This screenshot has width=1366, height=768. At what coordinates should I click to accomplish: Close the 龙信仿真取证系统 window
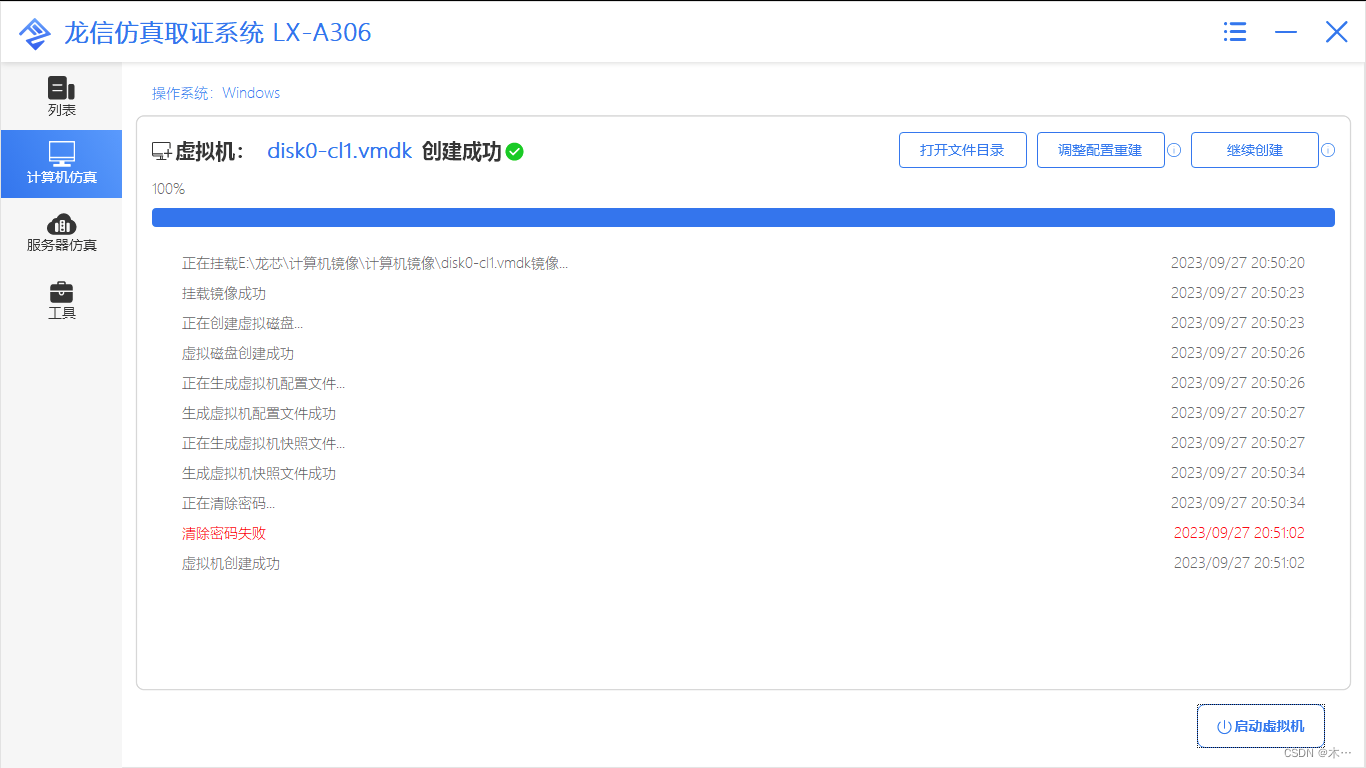point(1337,32)
